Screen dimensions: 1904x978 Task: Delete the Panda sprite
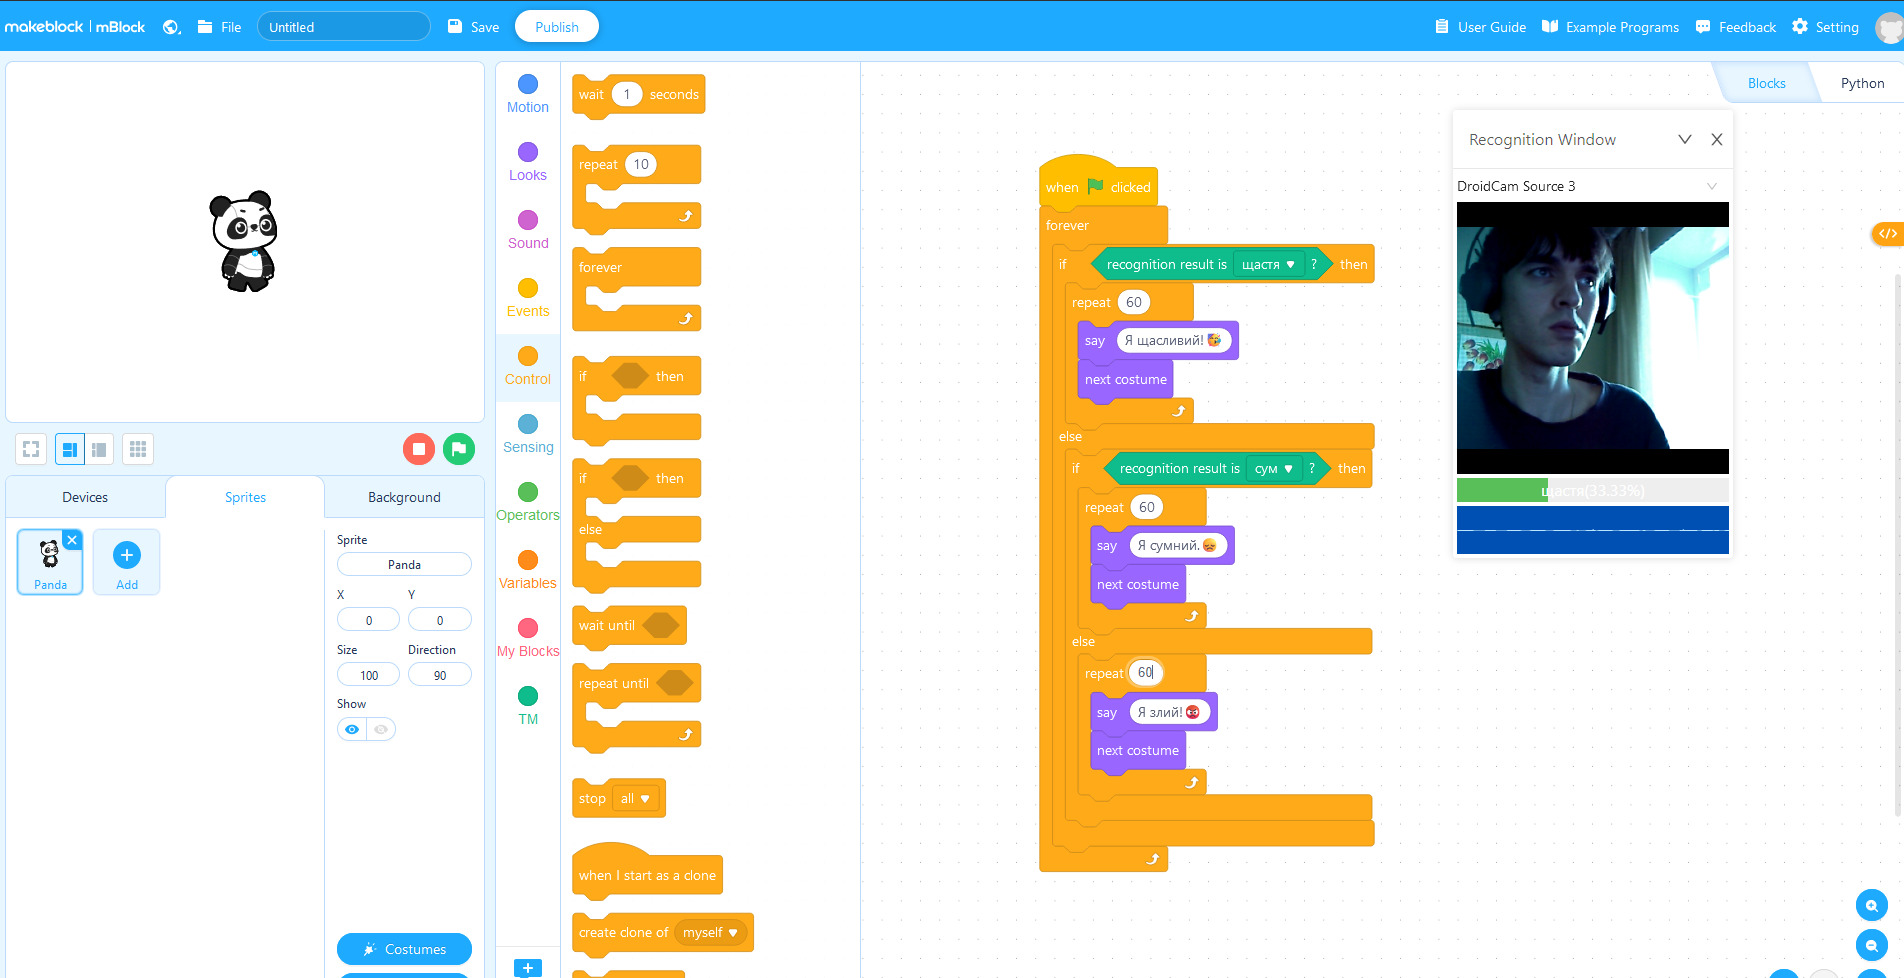[72, 540]
